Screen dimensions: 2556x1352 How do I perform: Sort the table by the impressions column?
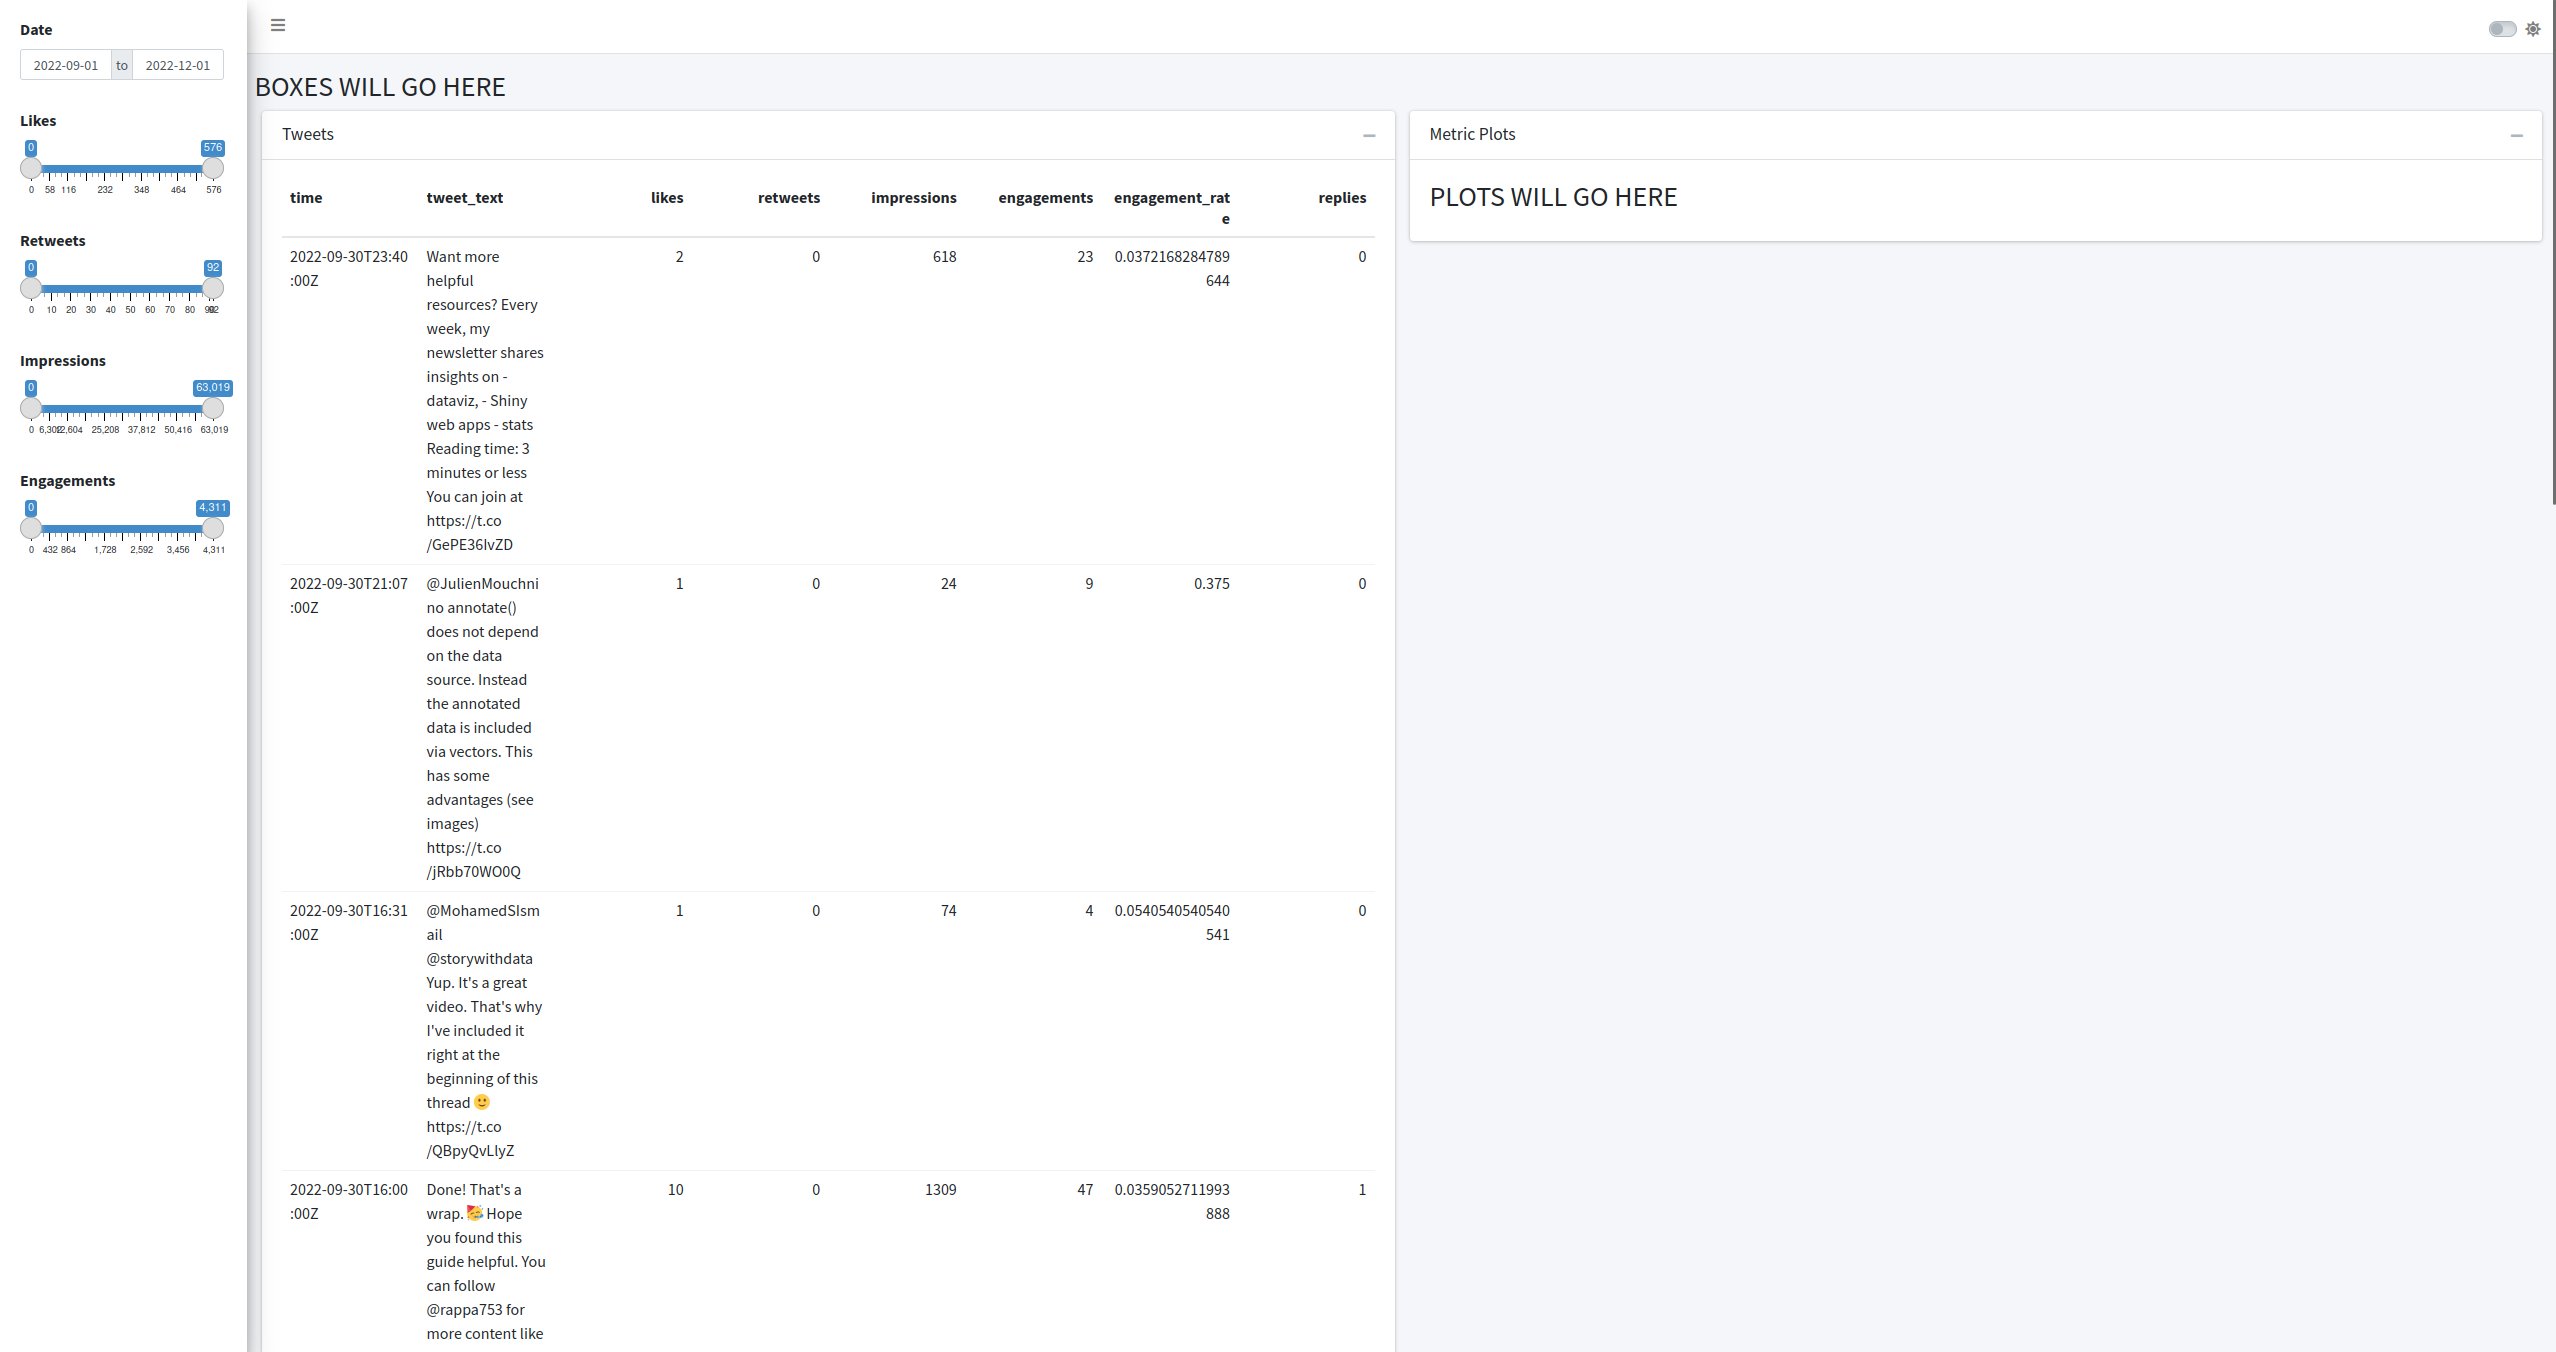[913, 198]
